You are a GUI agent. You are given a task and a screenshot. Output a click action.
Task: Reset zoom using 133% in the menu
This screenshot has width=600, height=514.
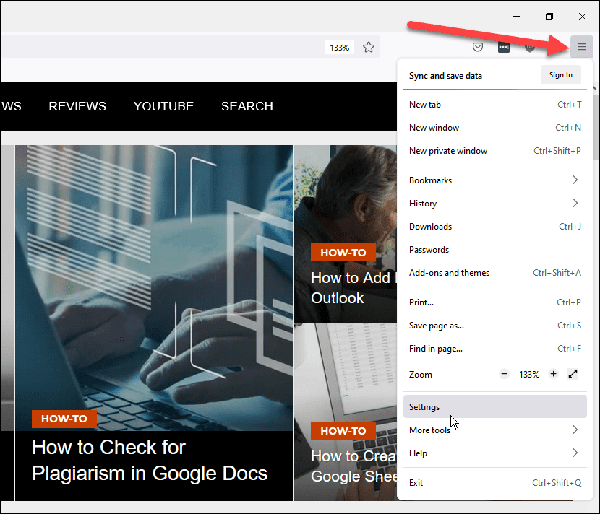[529, 374]
